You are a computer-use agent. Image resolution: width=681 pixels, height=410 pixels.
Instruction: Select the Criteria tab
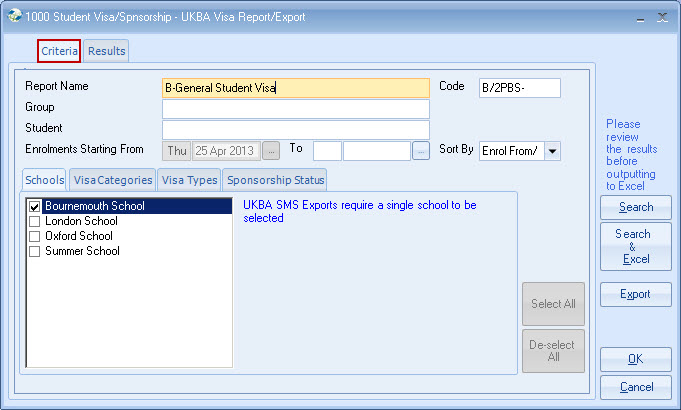(59, 51)
